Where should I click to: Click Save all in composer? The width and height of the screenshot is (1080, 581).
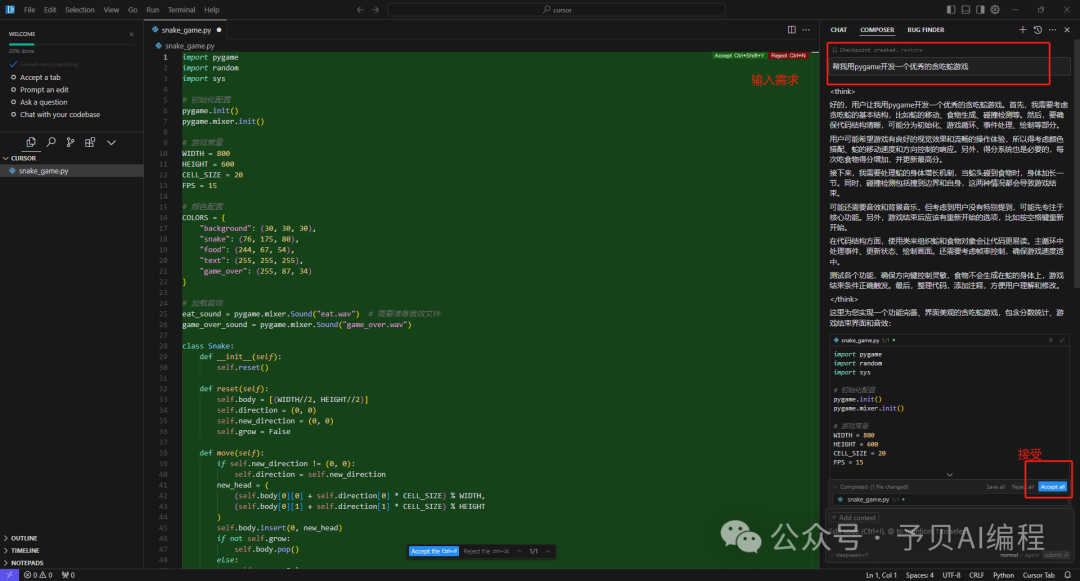pyautogui.click(x=995, y=487)
